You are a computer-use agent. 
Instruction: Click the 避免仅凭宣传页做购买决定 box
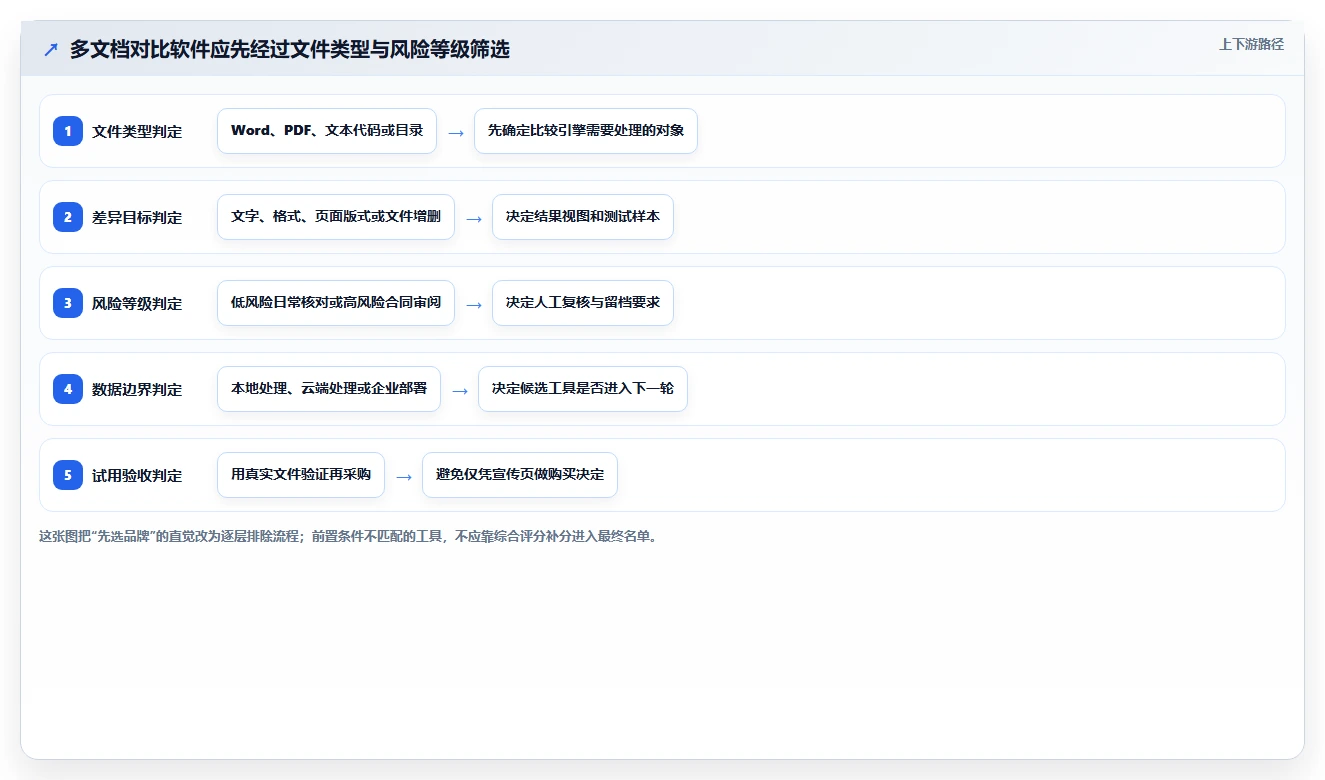click(520, 474)
